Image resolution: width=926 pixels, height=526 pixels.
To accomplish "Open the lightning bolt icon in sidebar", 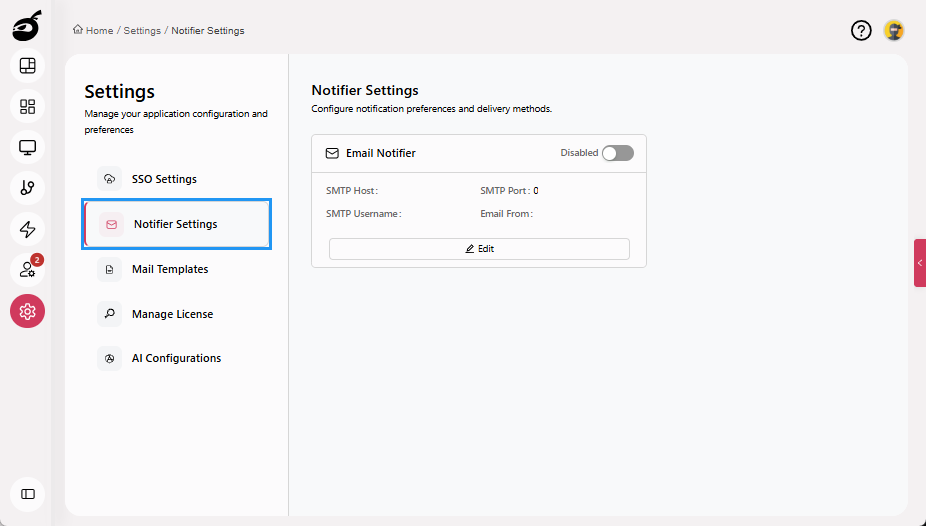I will [27, 229].
